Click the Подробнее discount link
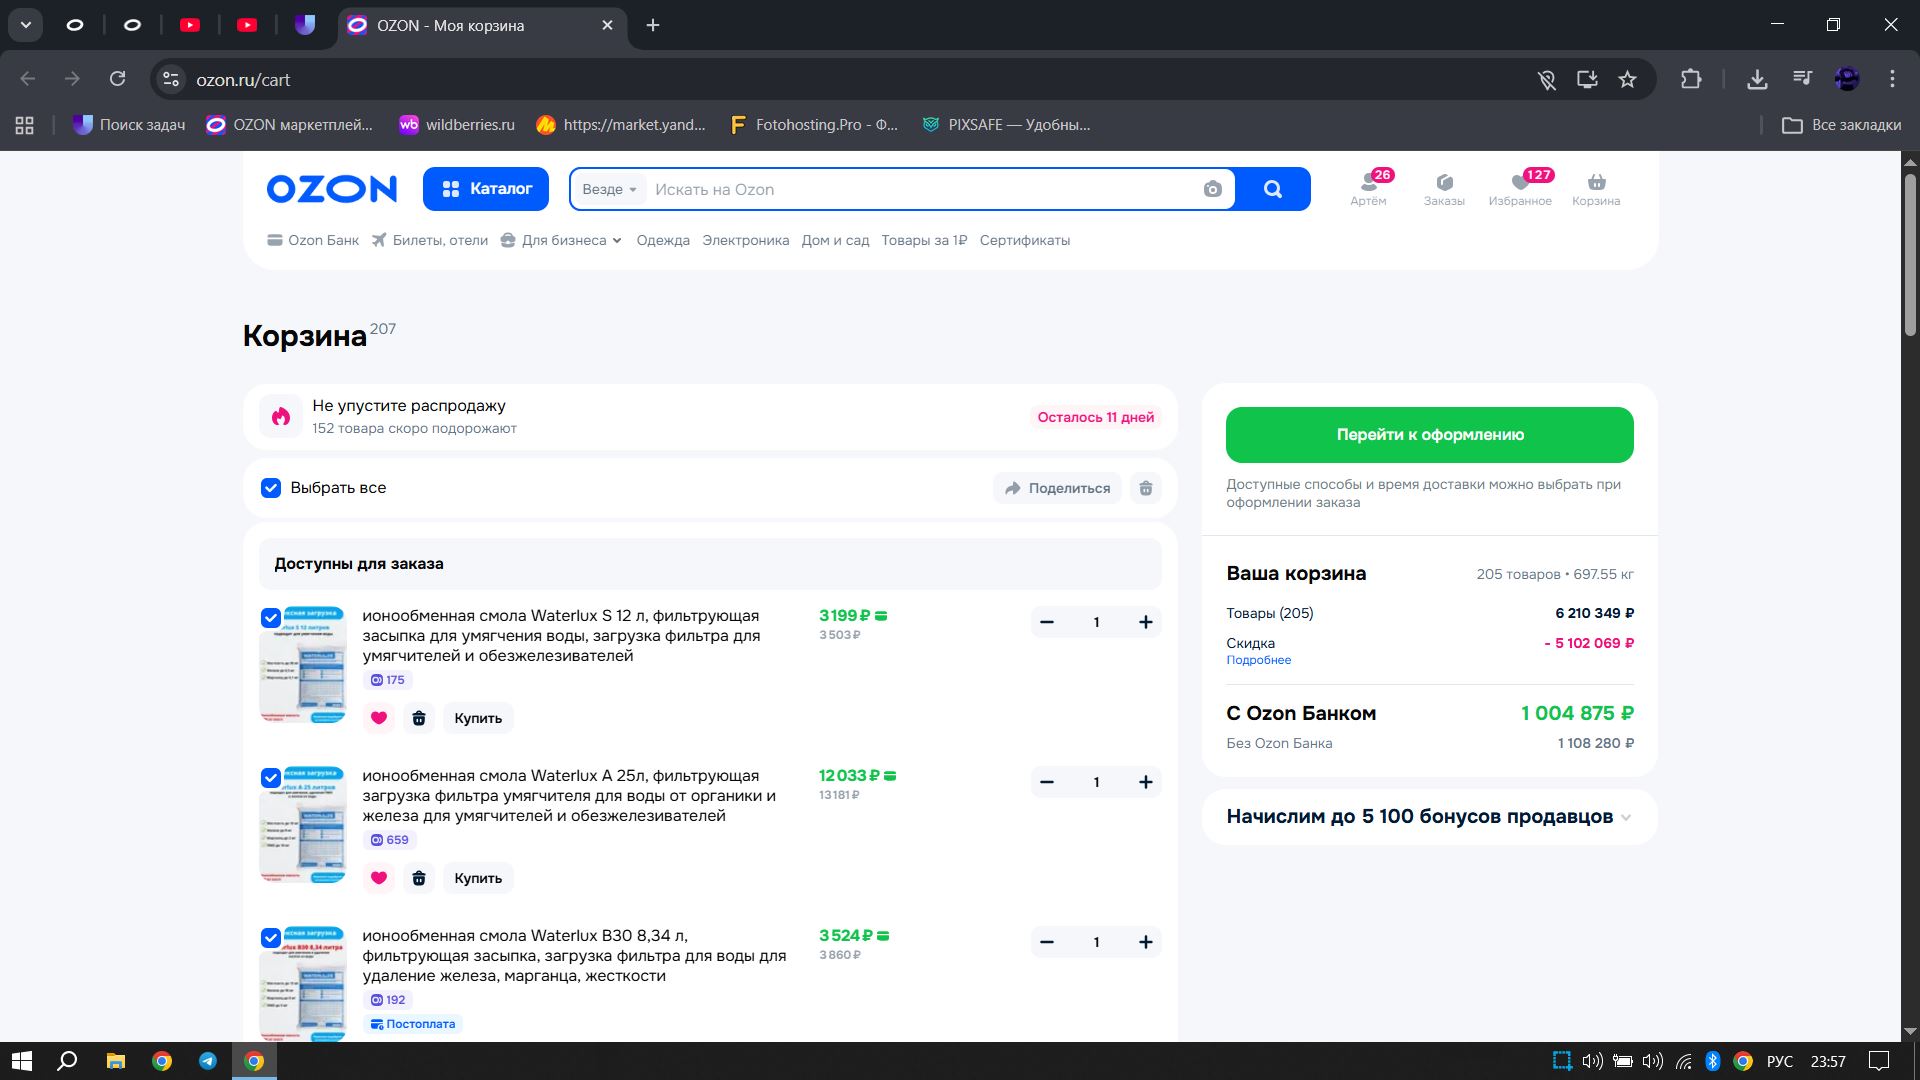Screen dimensions: 1920x1080 [x=1258, y=660]
